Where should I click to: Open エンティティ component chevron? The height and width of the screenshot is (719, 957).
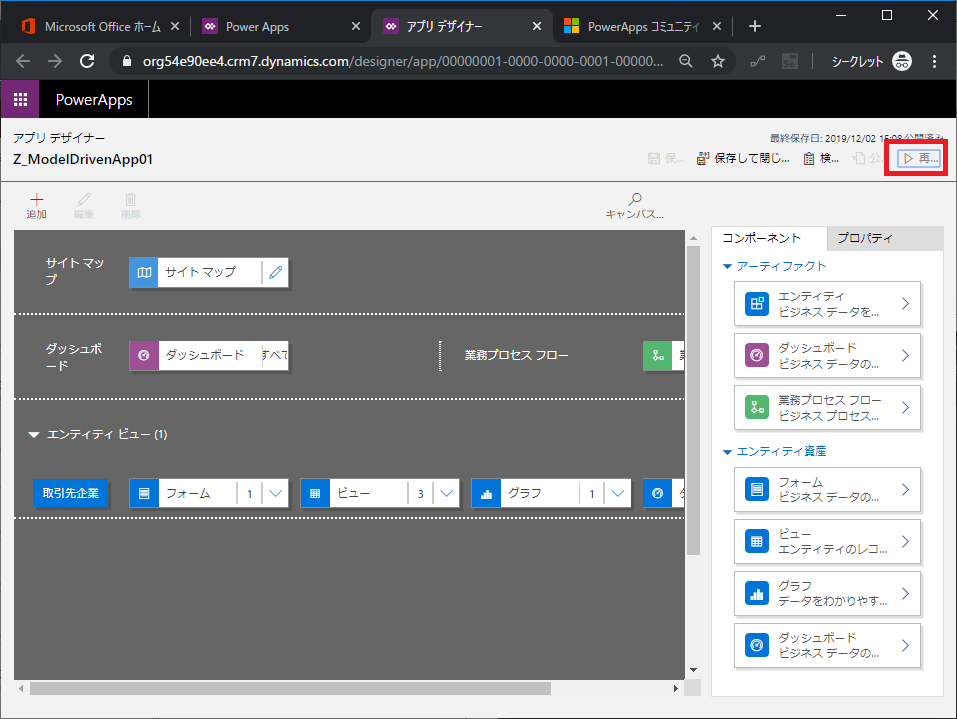(x=906, y=303)
